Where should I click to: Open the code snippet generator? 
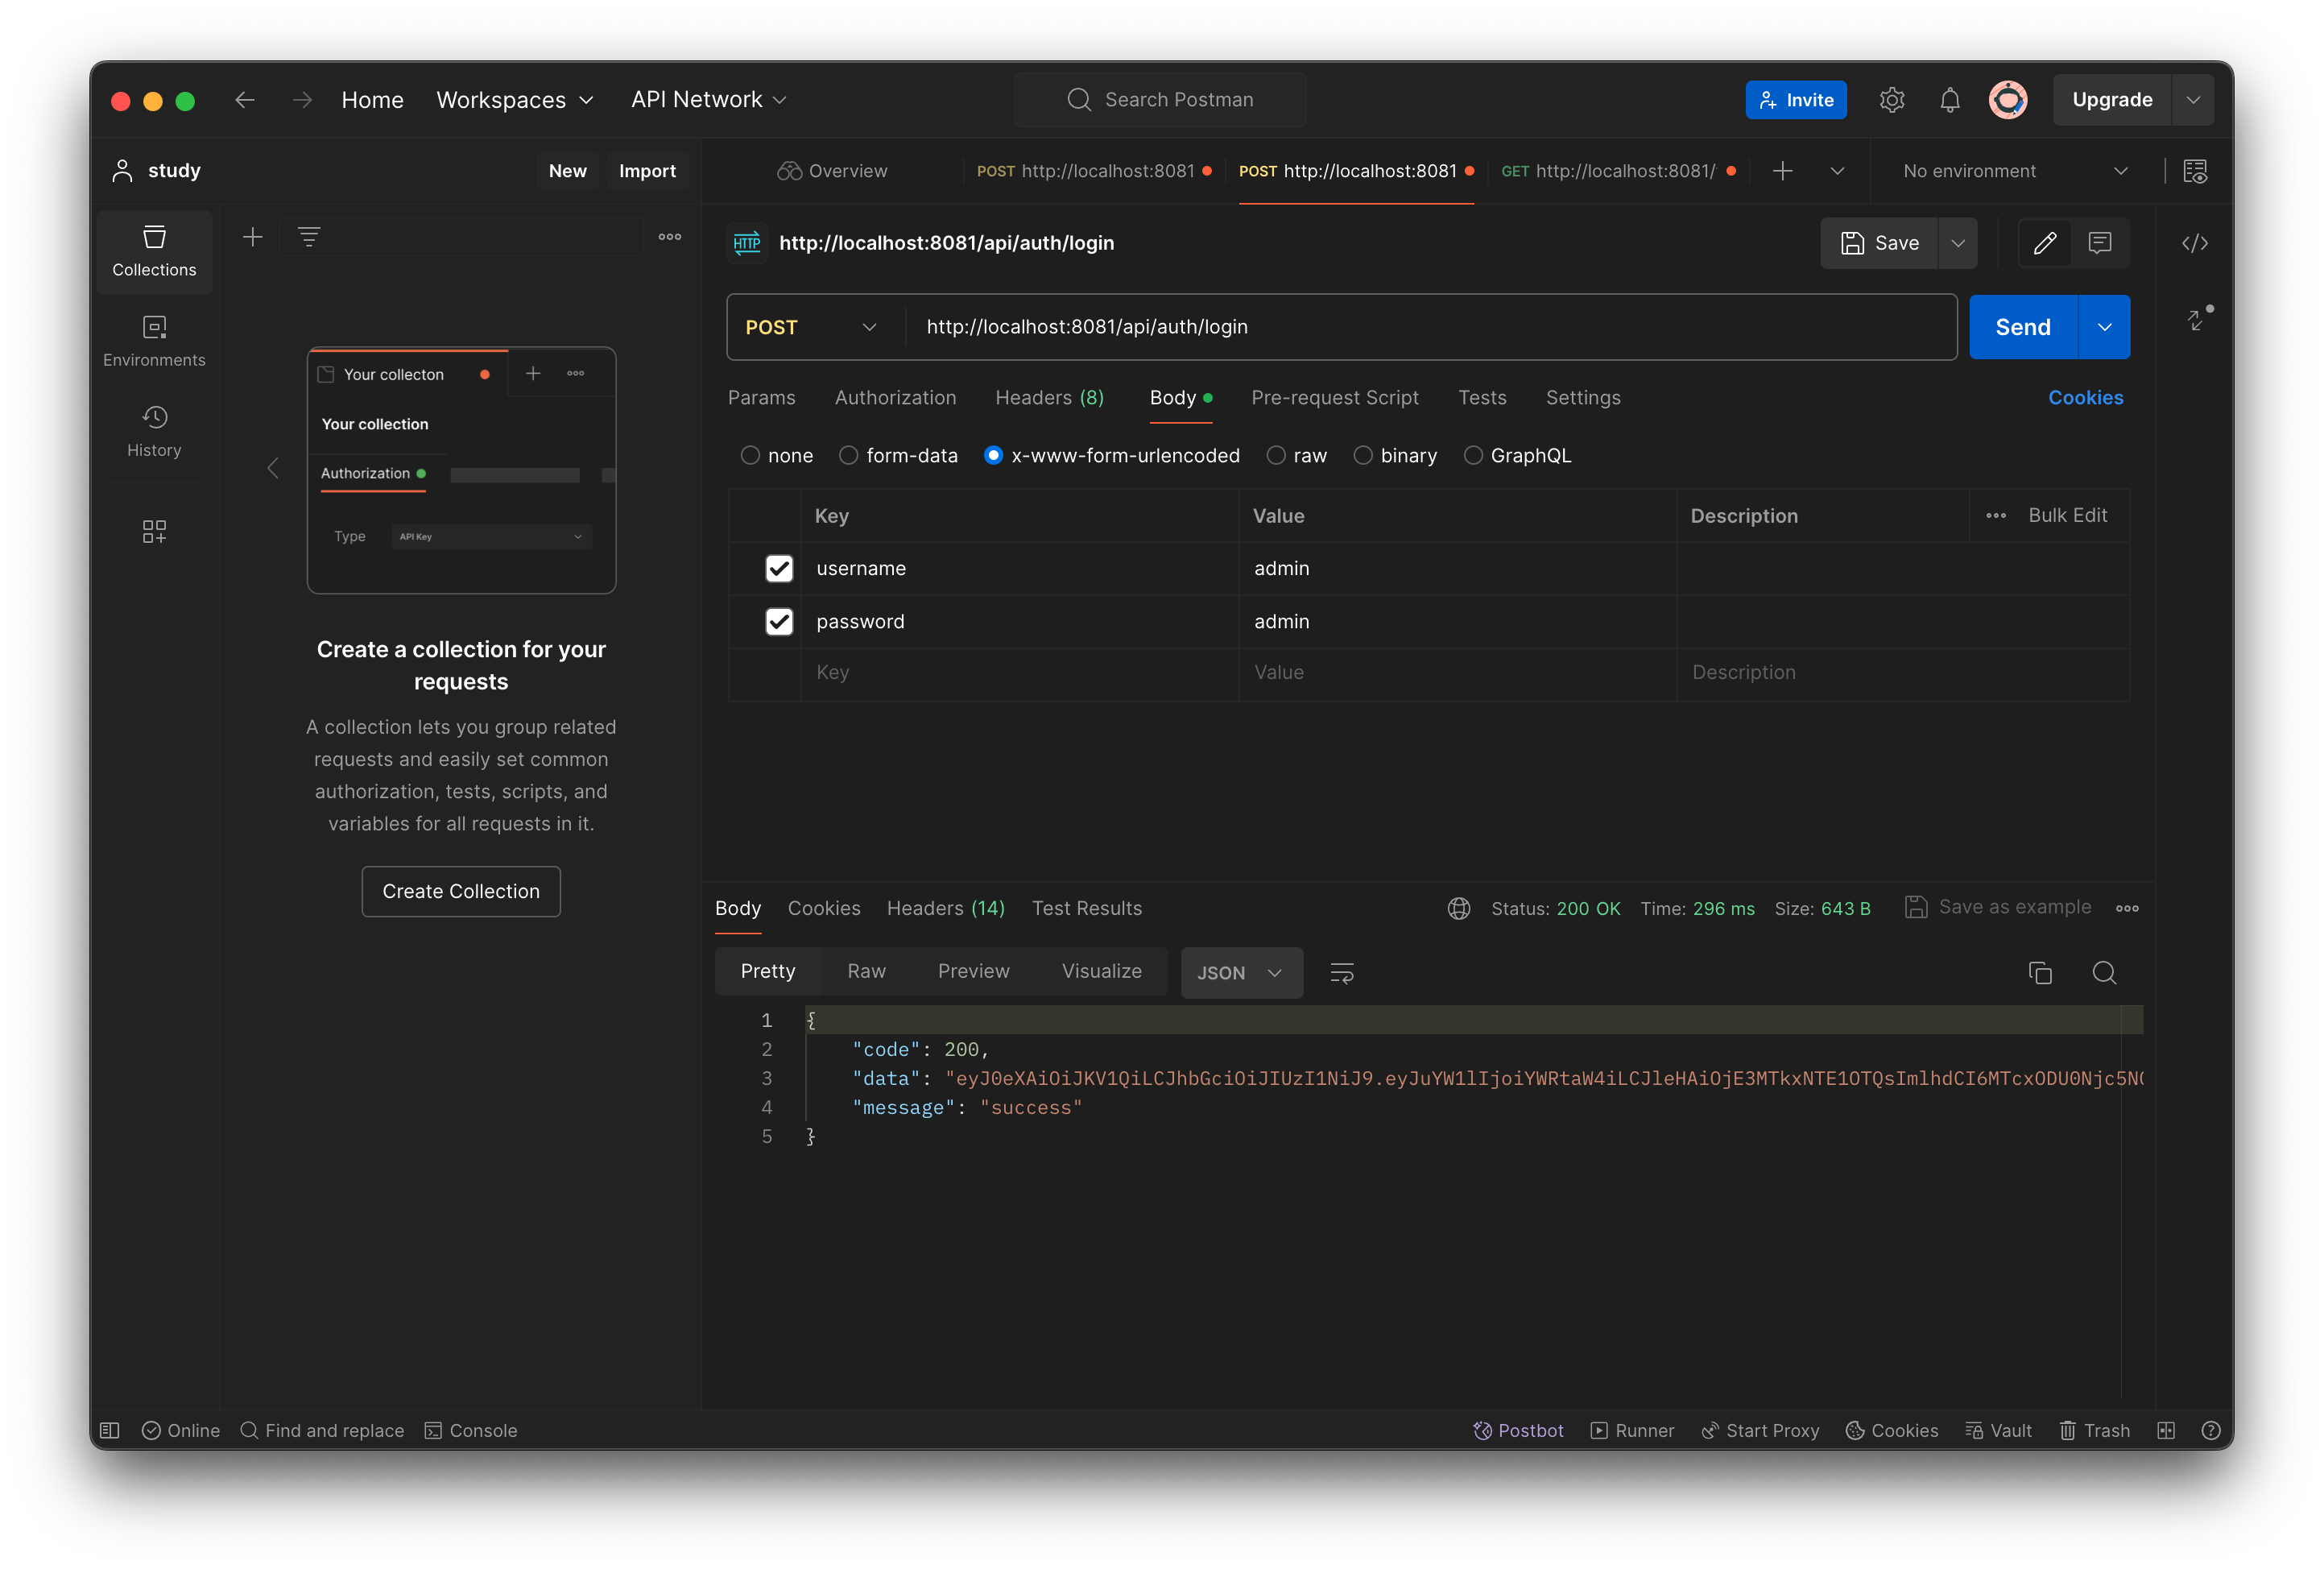point(2196,243)
